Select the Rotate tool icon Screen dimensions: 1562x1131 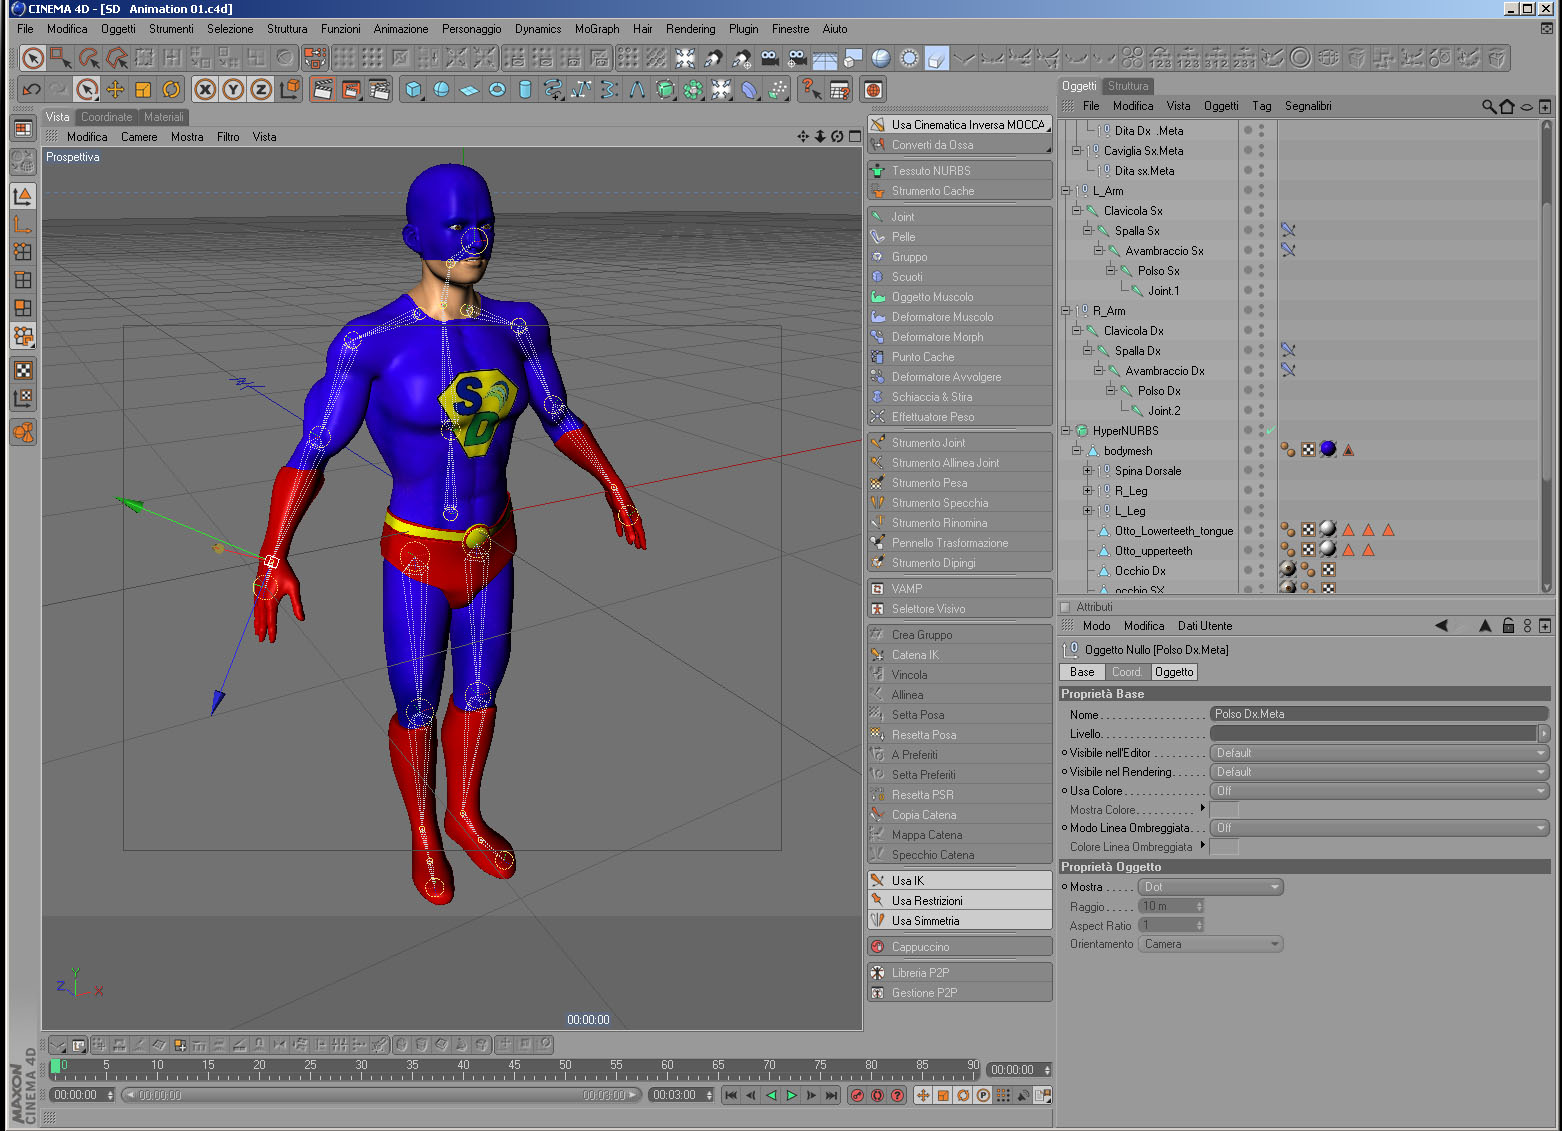point(171,90)
